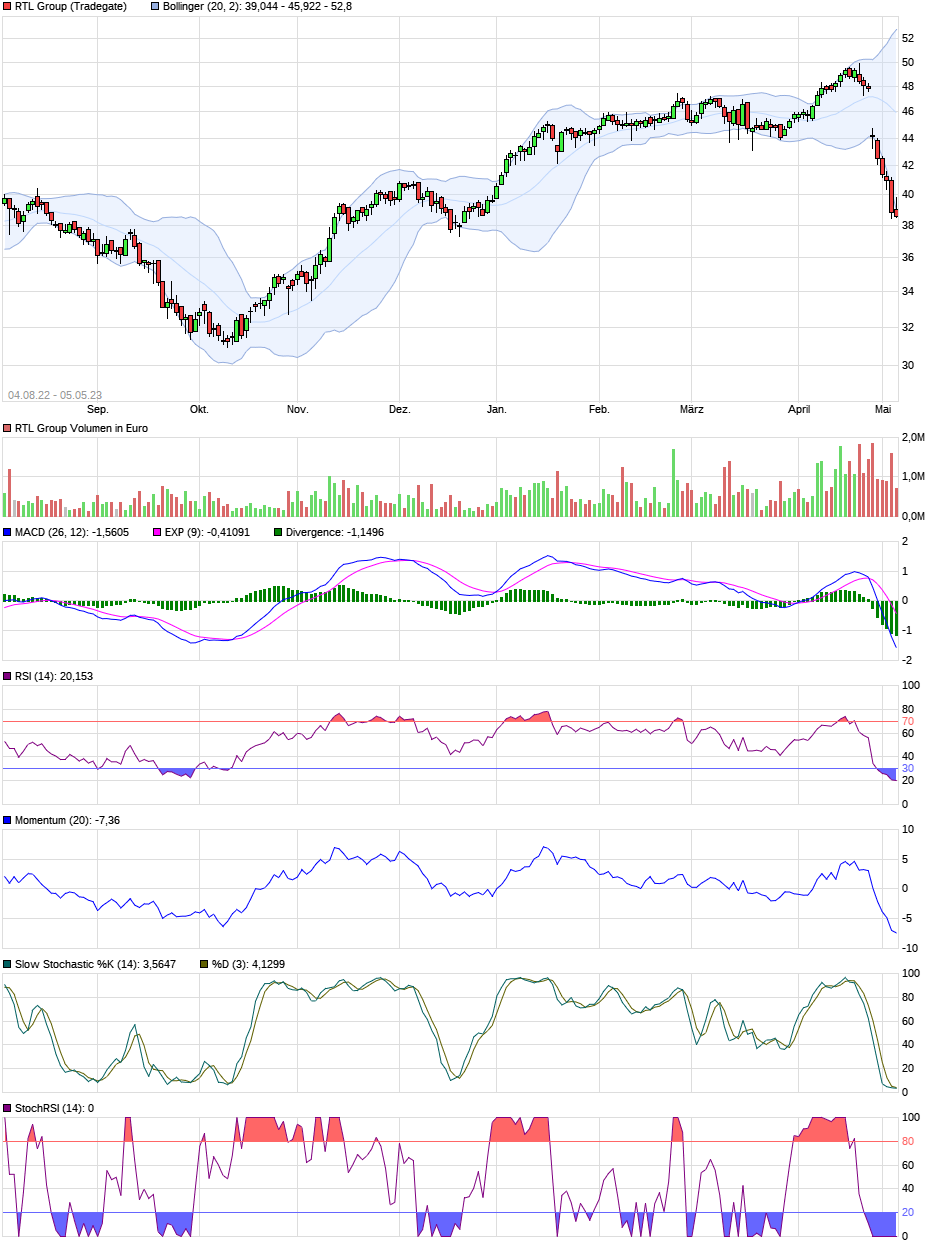Click the price axis value "38"
Viewport: 940px width, 1246px height.
click(908, 226)
